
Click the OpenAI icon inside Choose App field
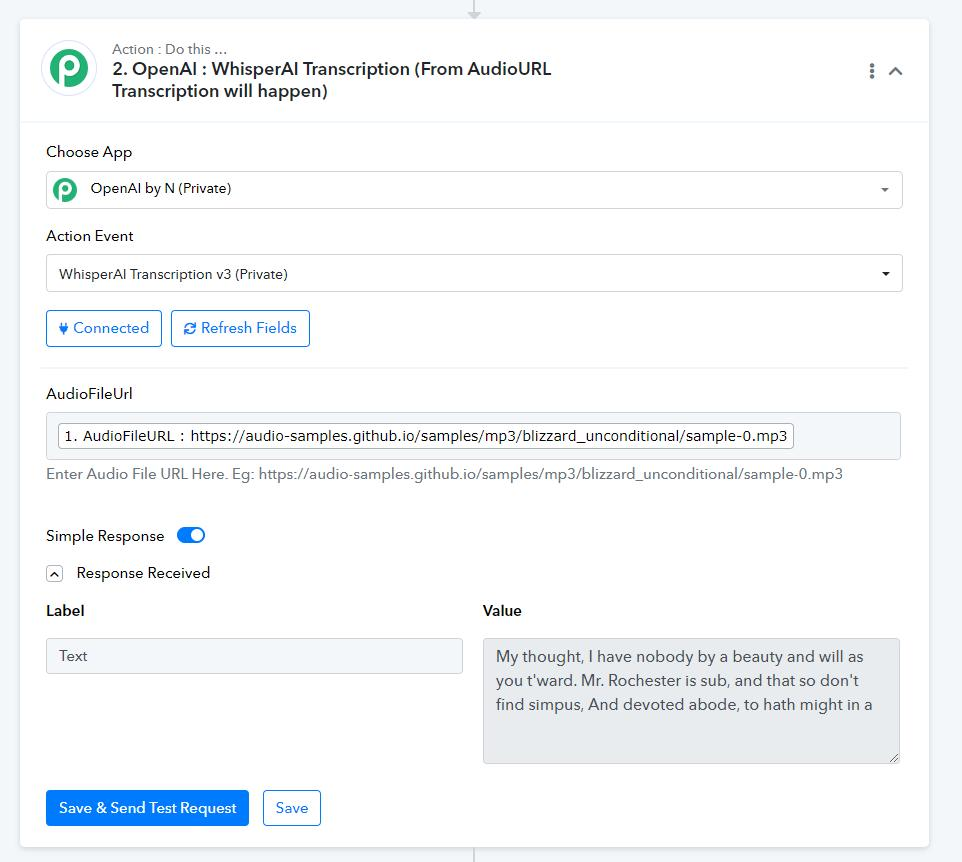click(x=65, y=190)
